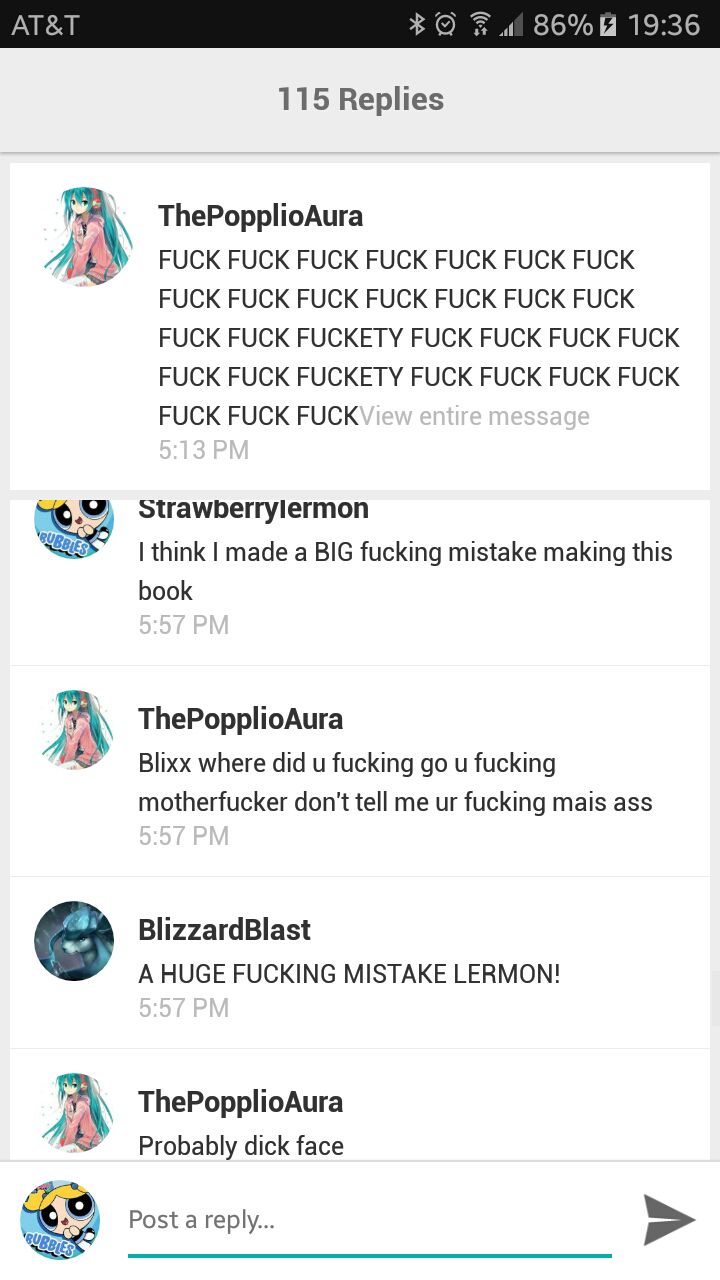
Task: Open BlizzardBlast profile avatar
Action: [74, 941]
